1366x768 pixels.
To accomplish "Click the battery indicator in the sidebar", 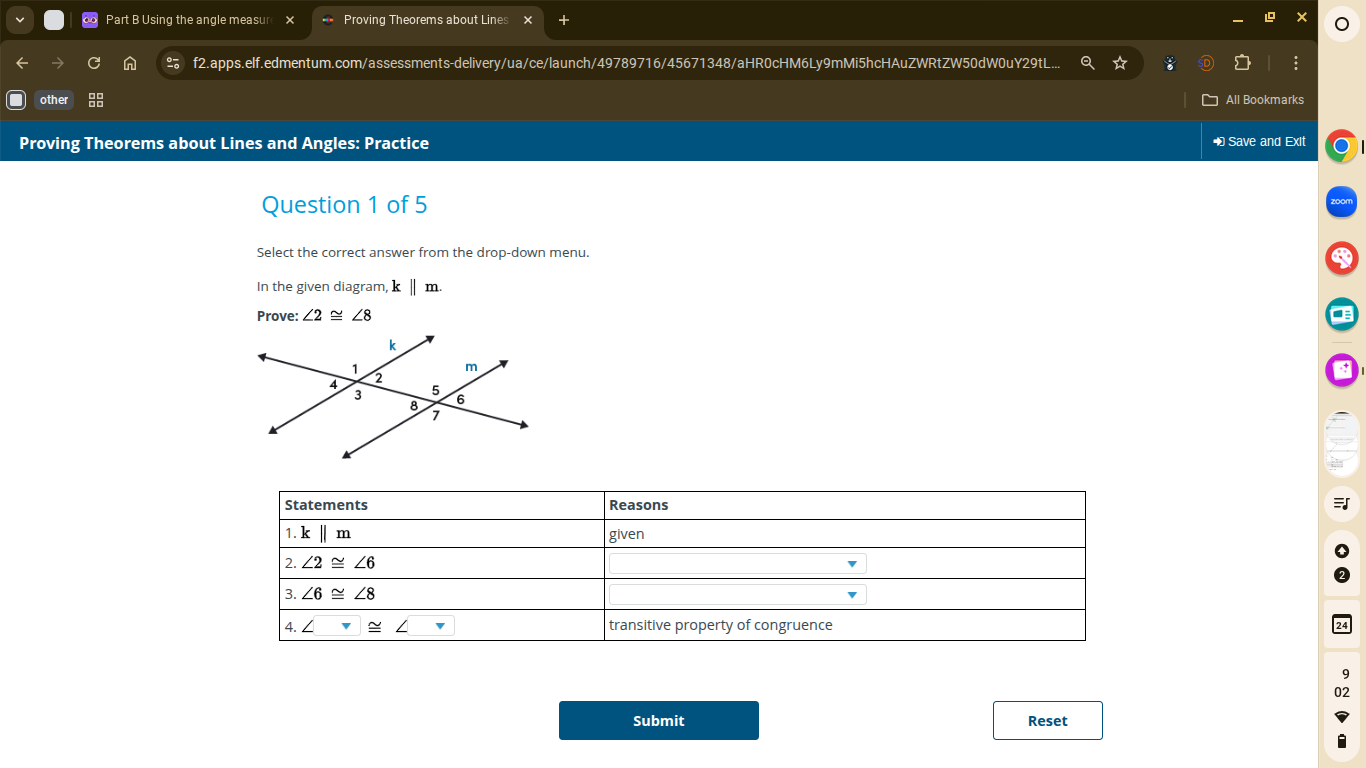I will point(1341,741).
